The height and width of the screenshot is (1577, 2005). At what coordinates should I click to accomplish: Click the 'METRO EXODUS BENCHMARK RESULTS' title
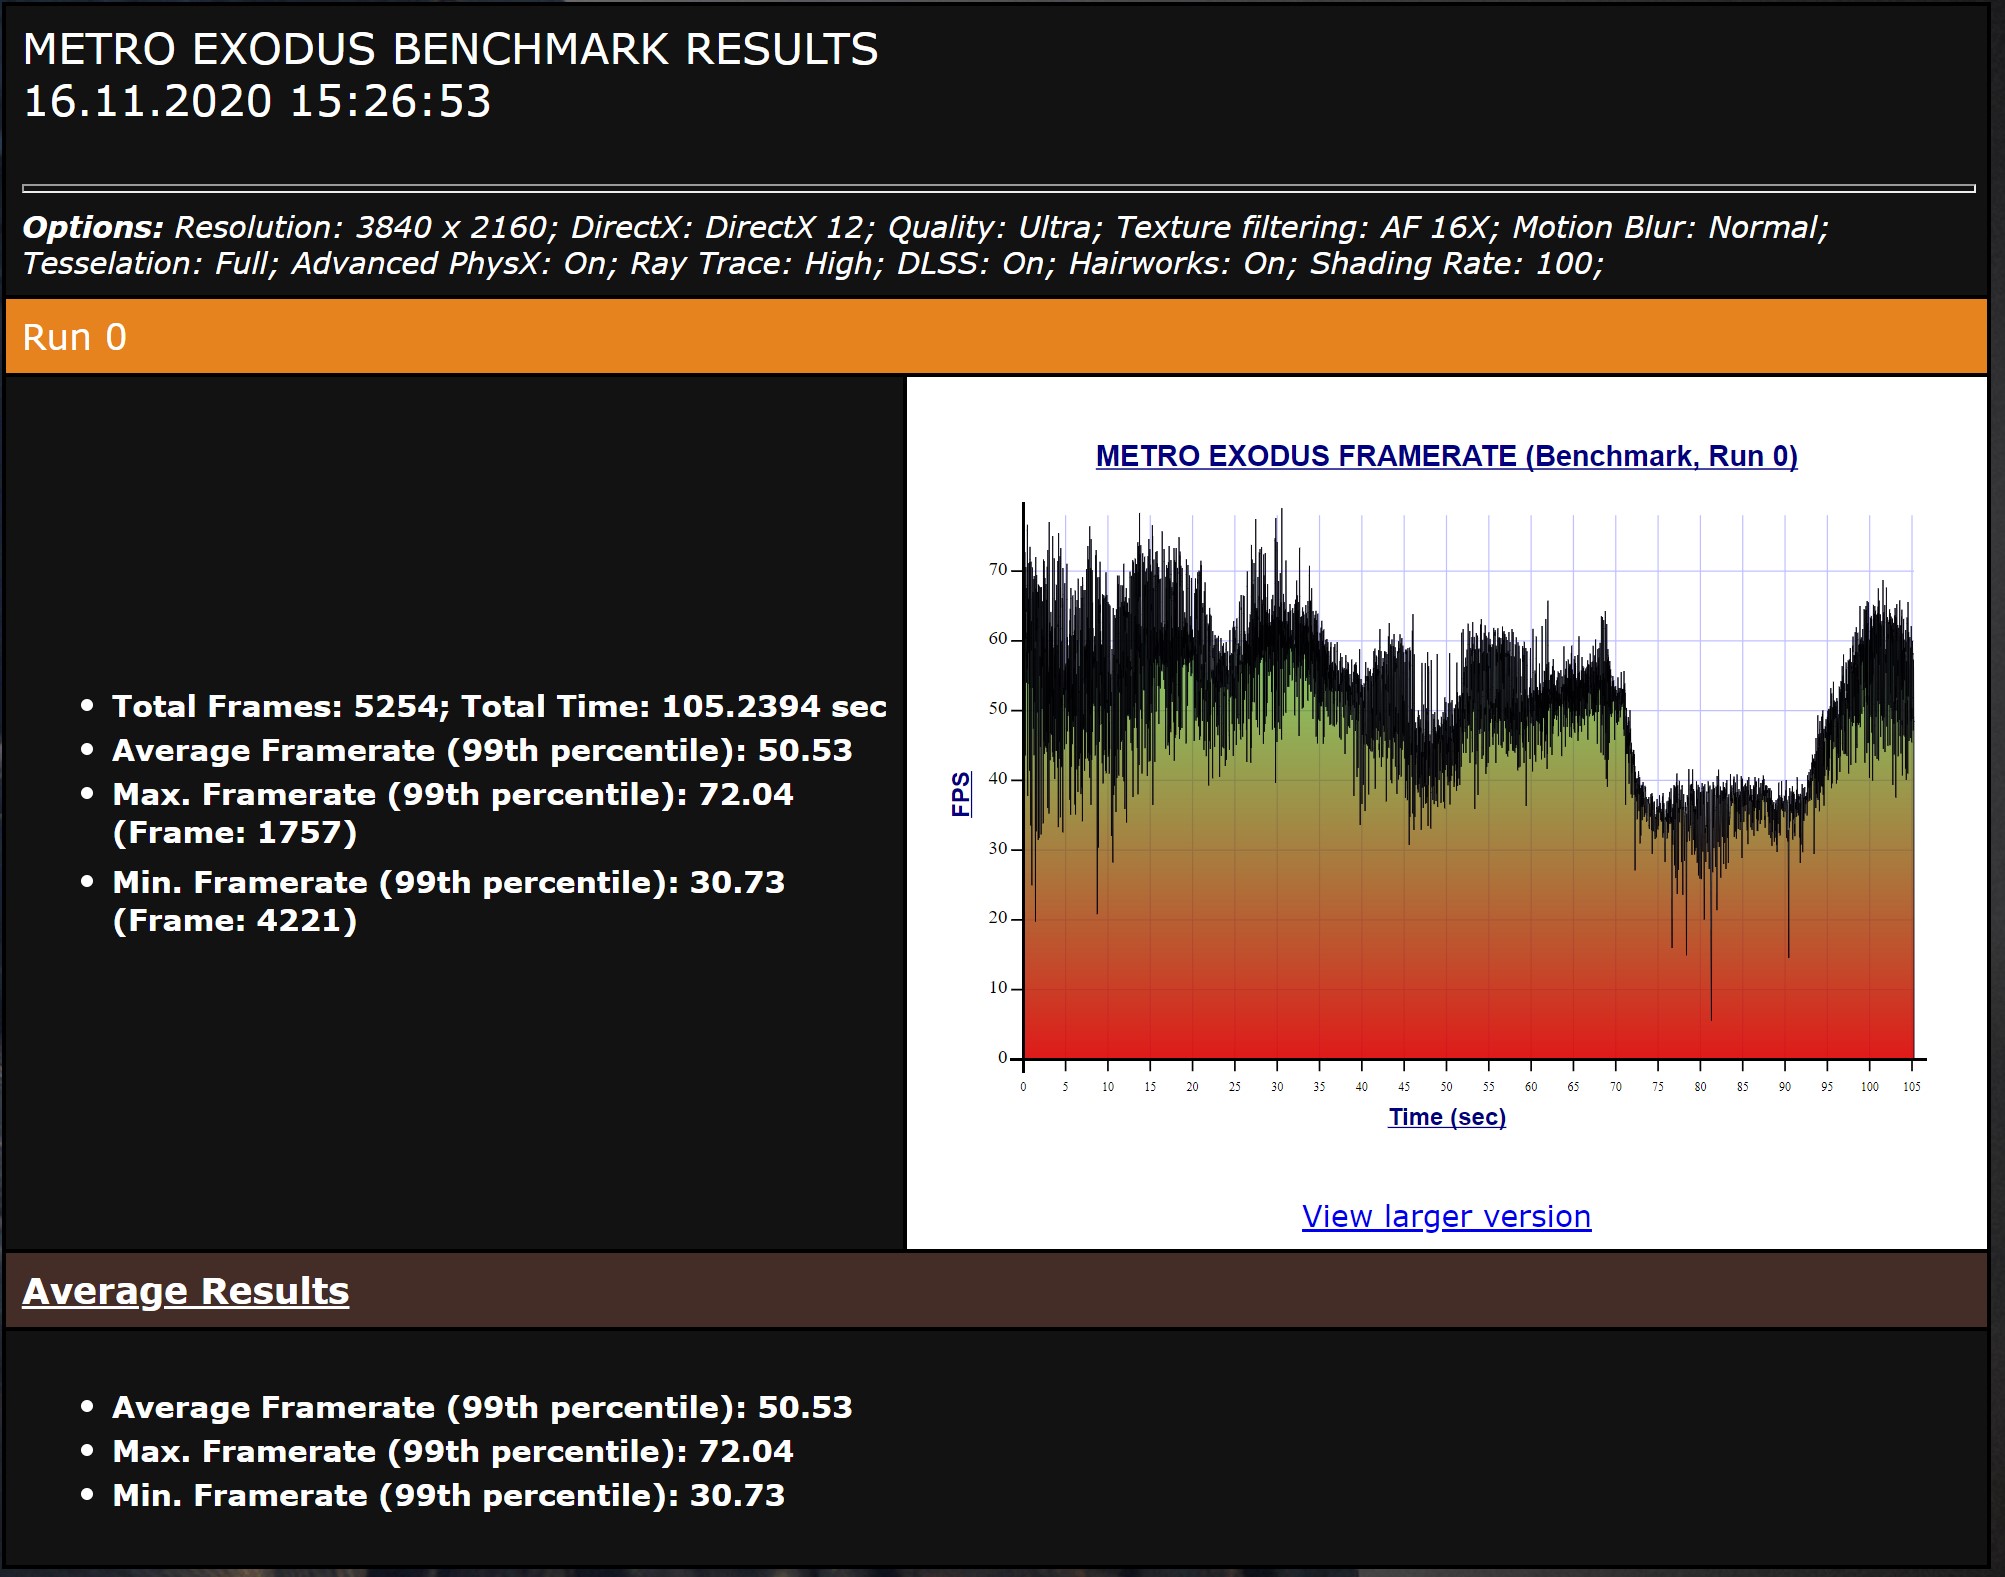450,50
